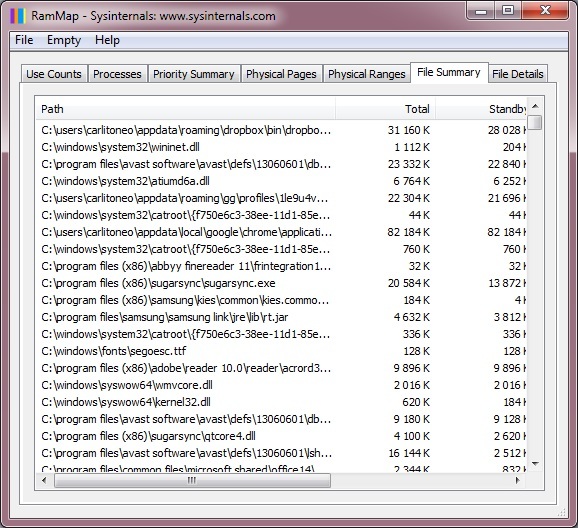Select the atiumd6a.dll row
This screenshot has height=528, width=578.
281,181
